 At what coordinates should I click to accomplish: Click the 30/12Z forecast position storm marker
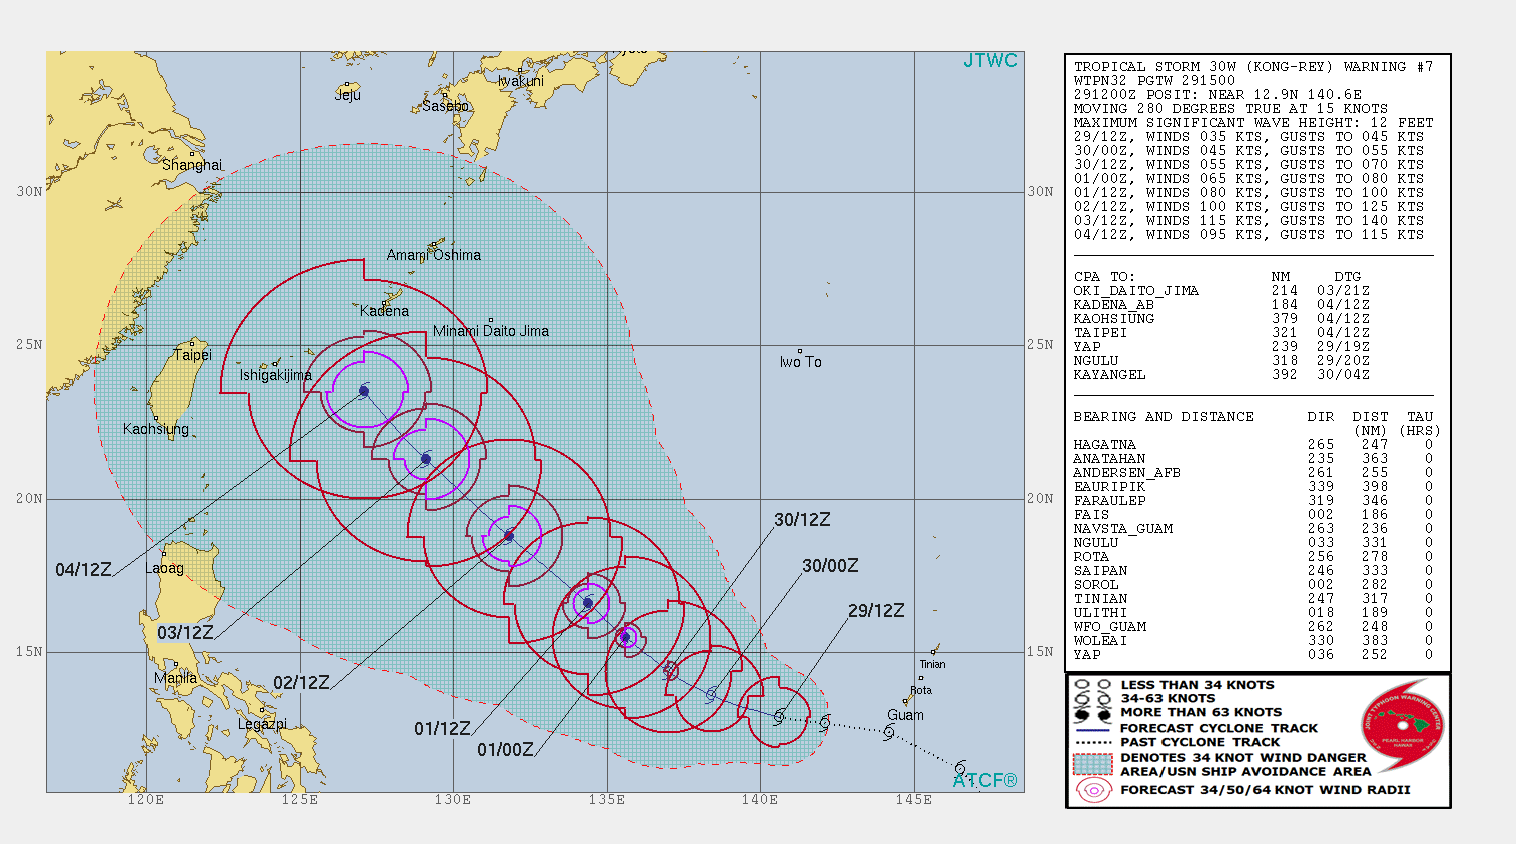coord(671,671)
